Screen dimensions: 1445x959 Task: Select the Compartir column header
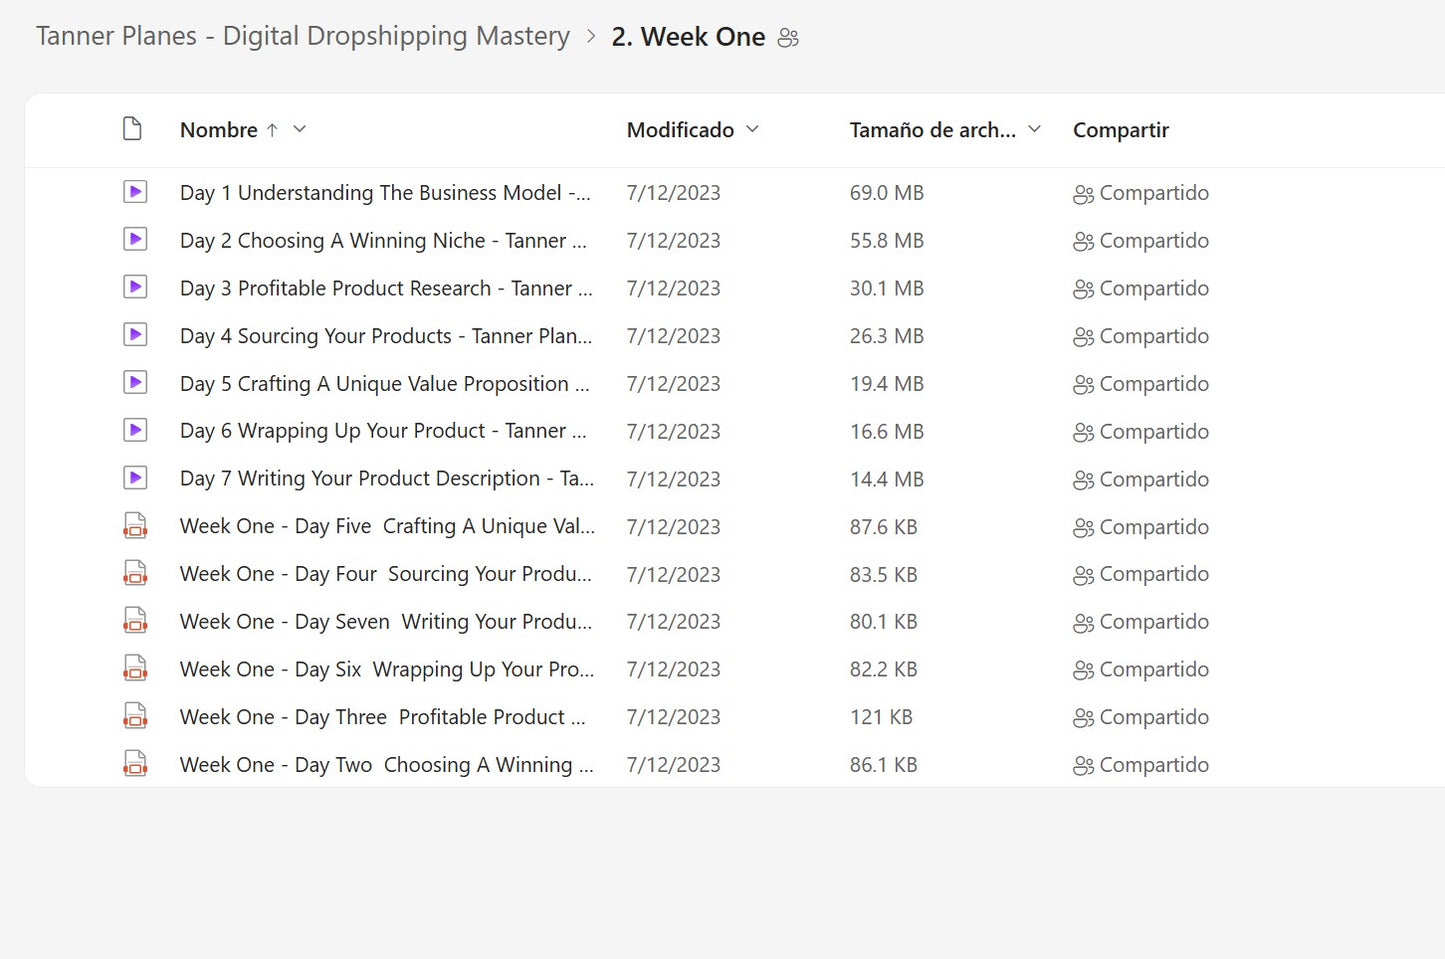click(1120, 130)
